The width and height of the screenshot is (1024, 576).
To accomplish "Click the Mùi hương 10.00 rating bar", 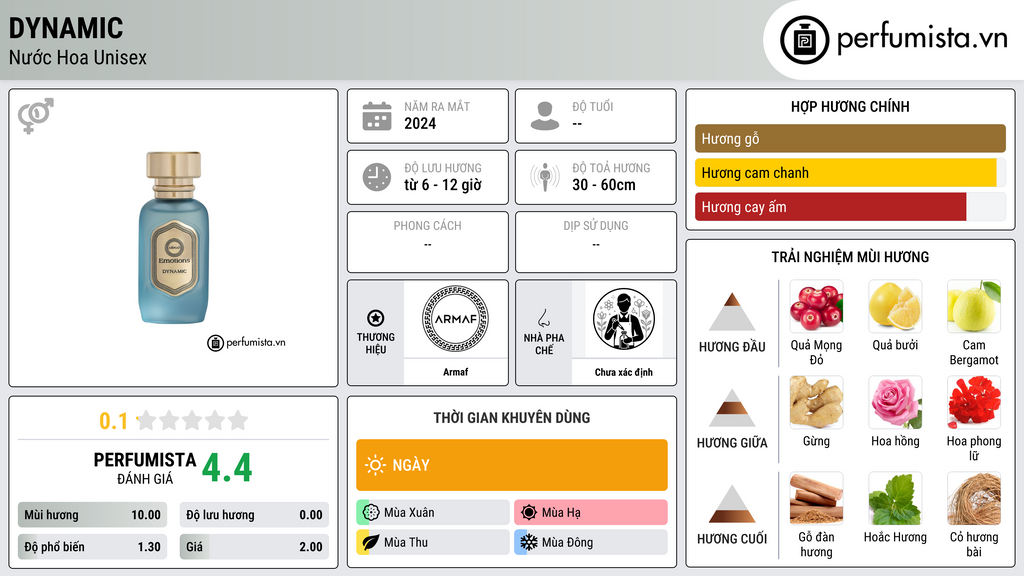I will pos(92,515).
